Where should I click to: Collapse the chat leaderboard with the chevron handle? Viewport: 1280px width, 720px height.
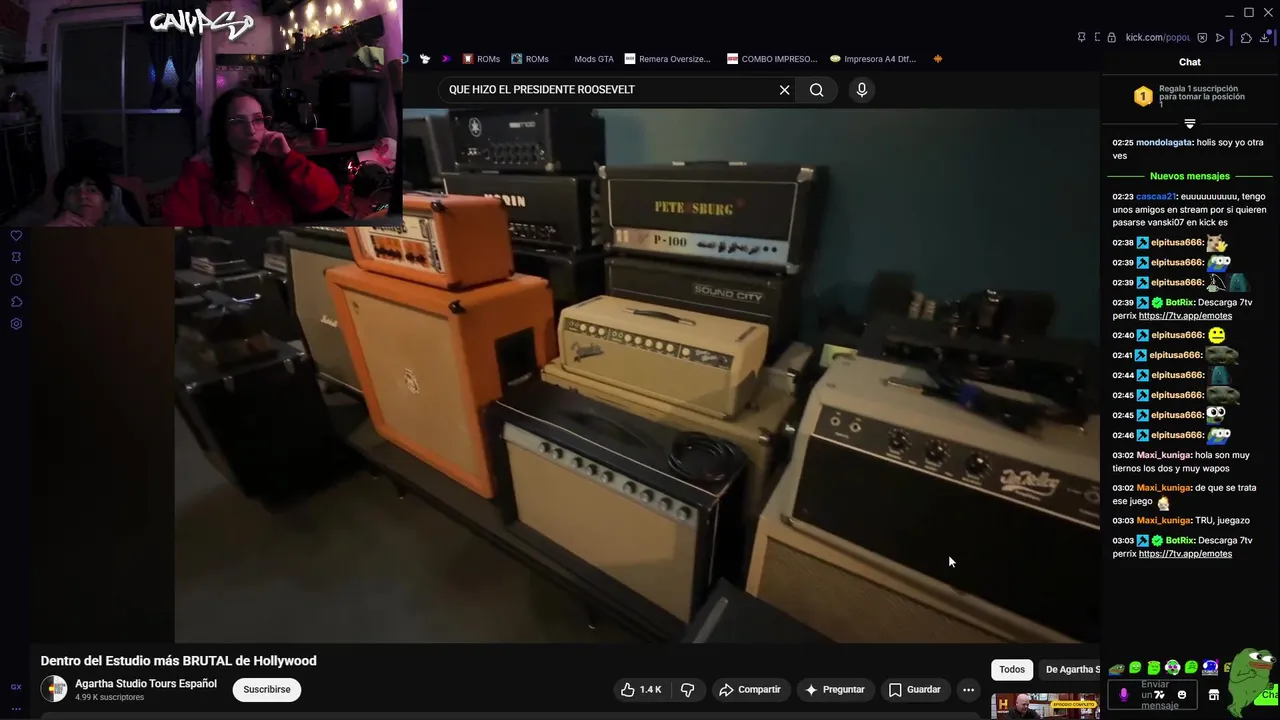(1190, 124)
